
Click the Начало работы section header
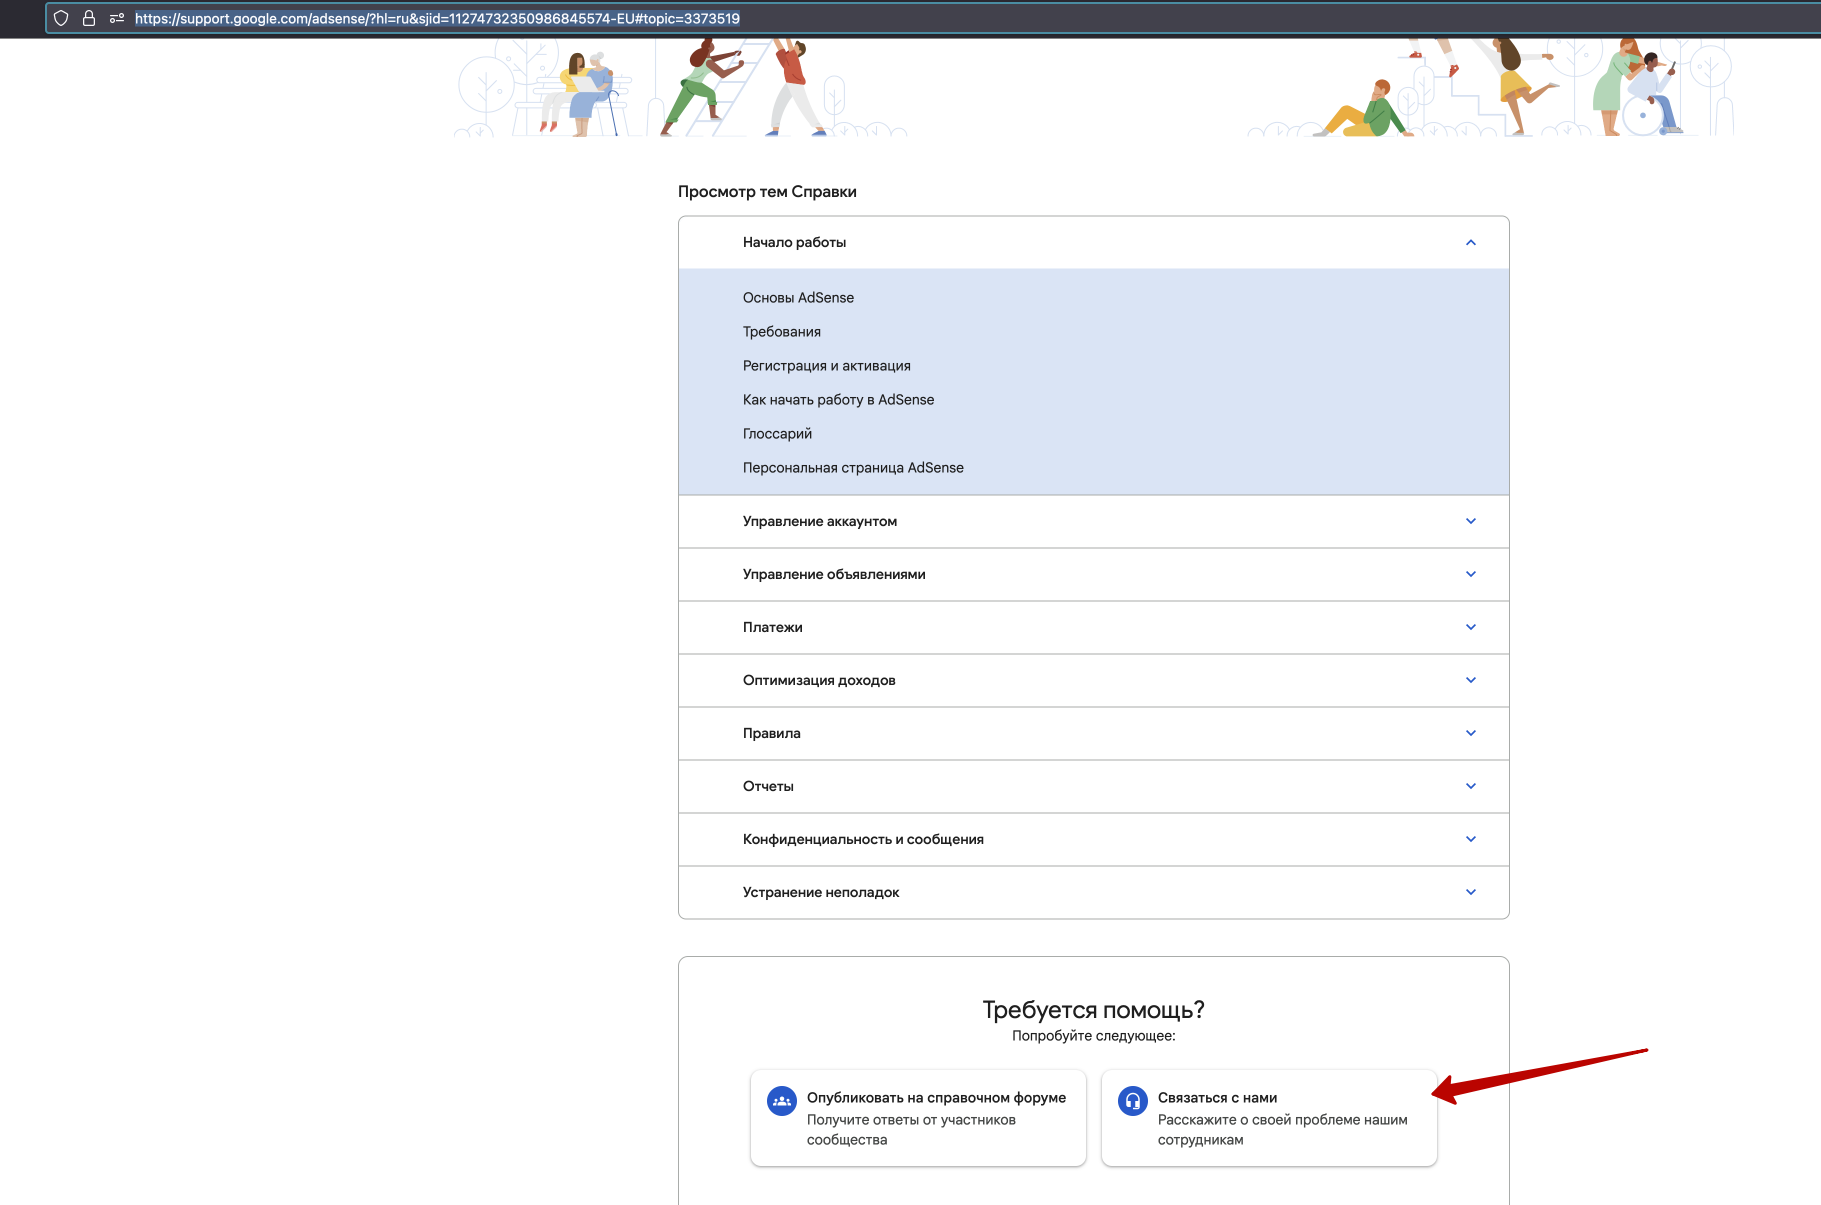[1093, 242]
